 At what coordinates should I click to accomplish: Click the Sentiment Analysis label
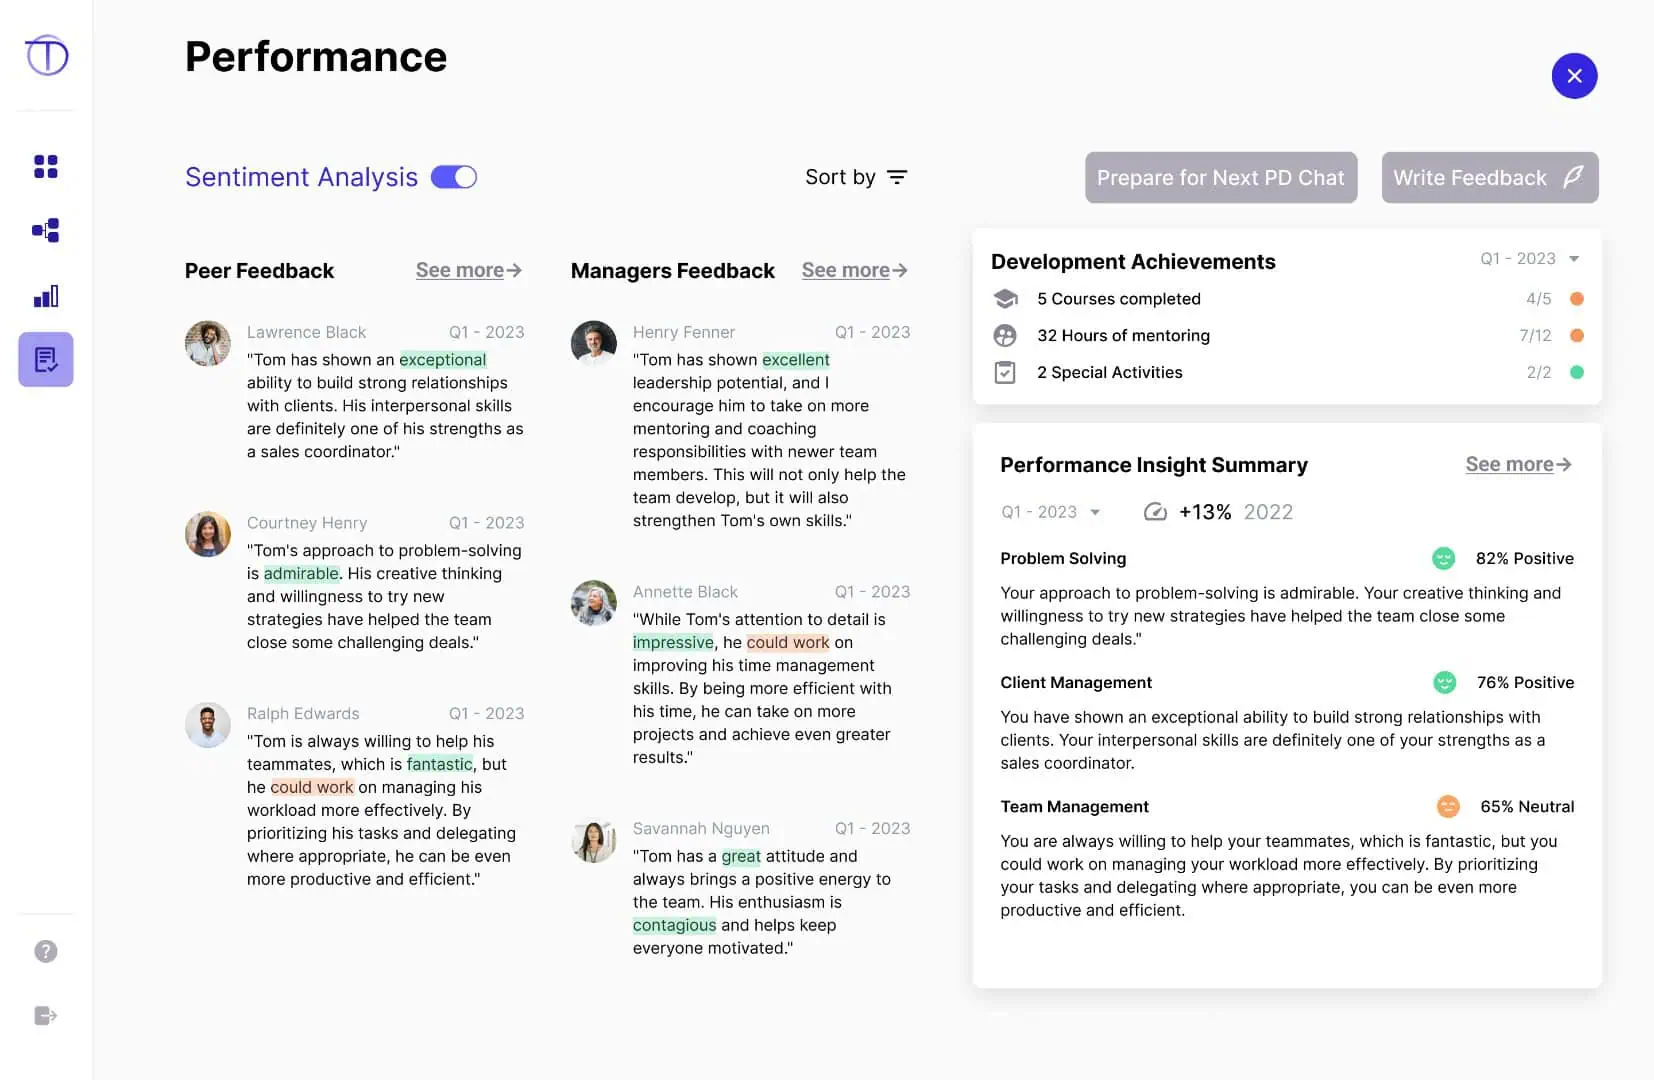coord(301,177)
